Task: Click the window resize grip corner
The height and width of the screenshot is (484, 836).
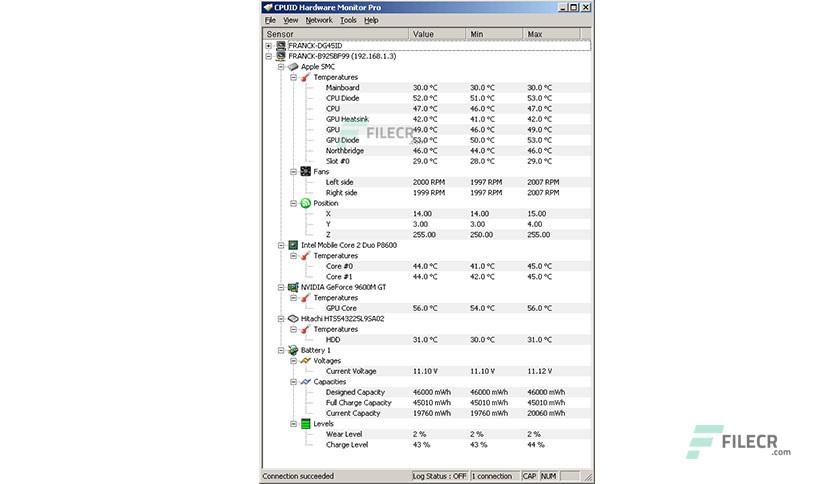Action: click(588, 477)
